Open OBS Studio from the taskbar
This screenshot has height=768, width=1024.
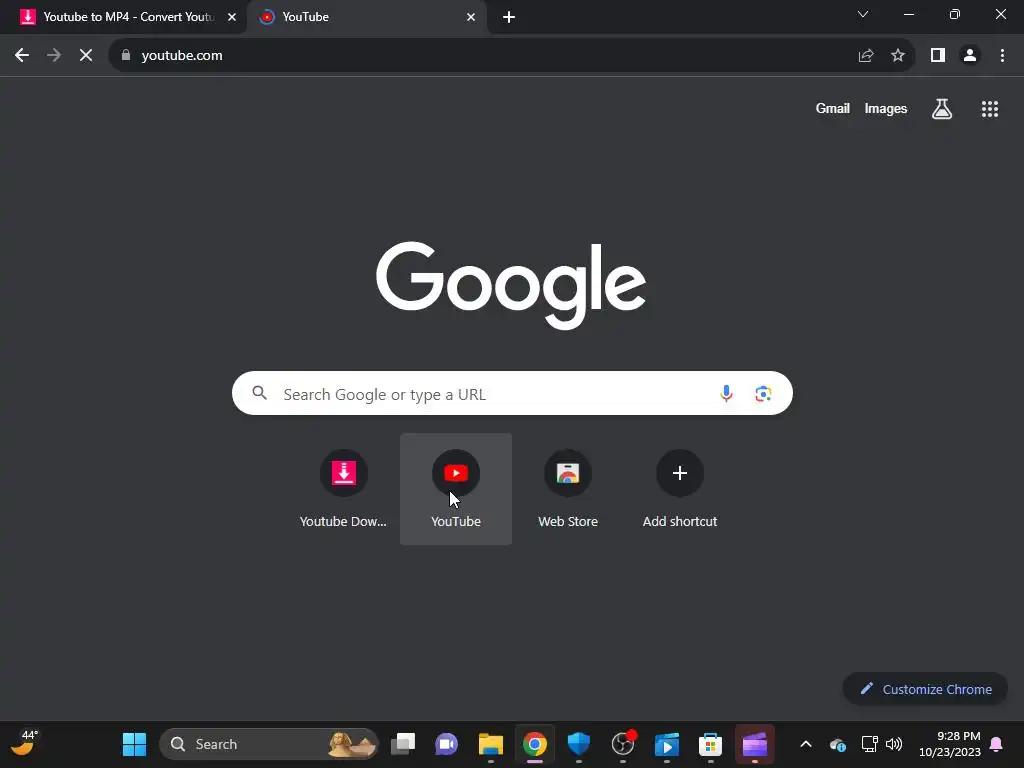tap(623, 744)
